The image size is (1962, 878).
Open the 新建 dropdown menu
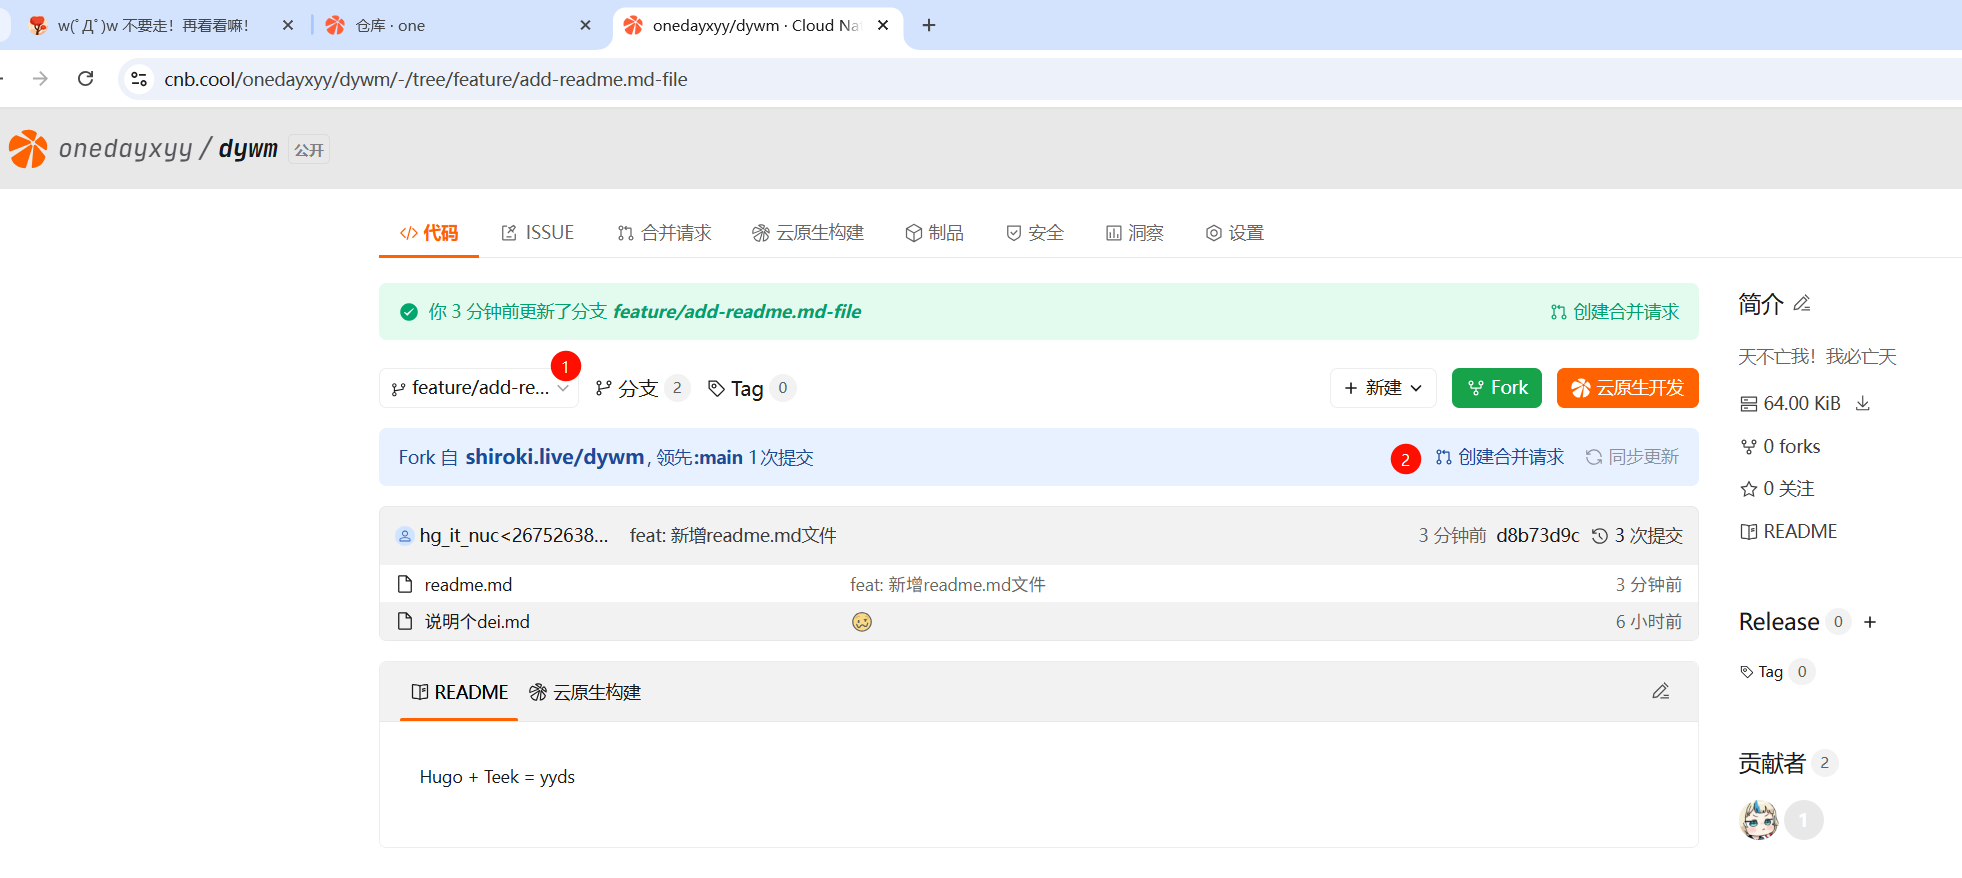pyautogui.click(x=1383, y=388)
